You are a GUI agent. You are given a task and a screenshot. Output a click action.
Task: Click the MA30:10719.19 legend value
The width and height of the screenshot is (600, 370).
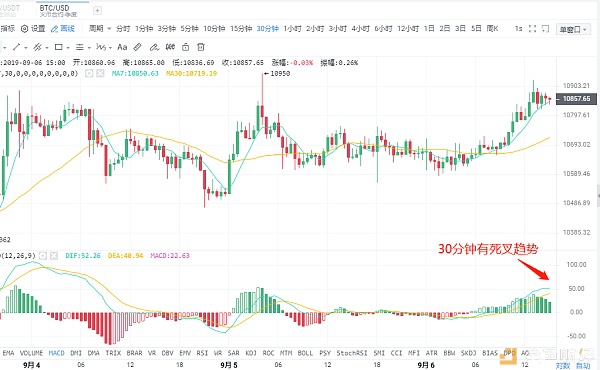point(191,73)
